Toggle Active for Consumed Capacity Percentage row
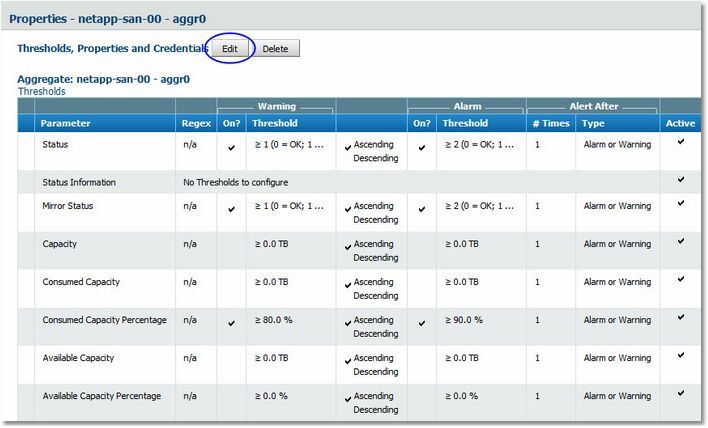708x428 pixels. [681, 317]
